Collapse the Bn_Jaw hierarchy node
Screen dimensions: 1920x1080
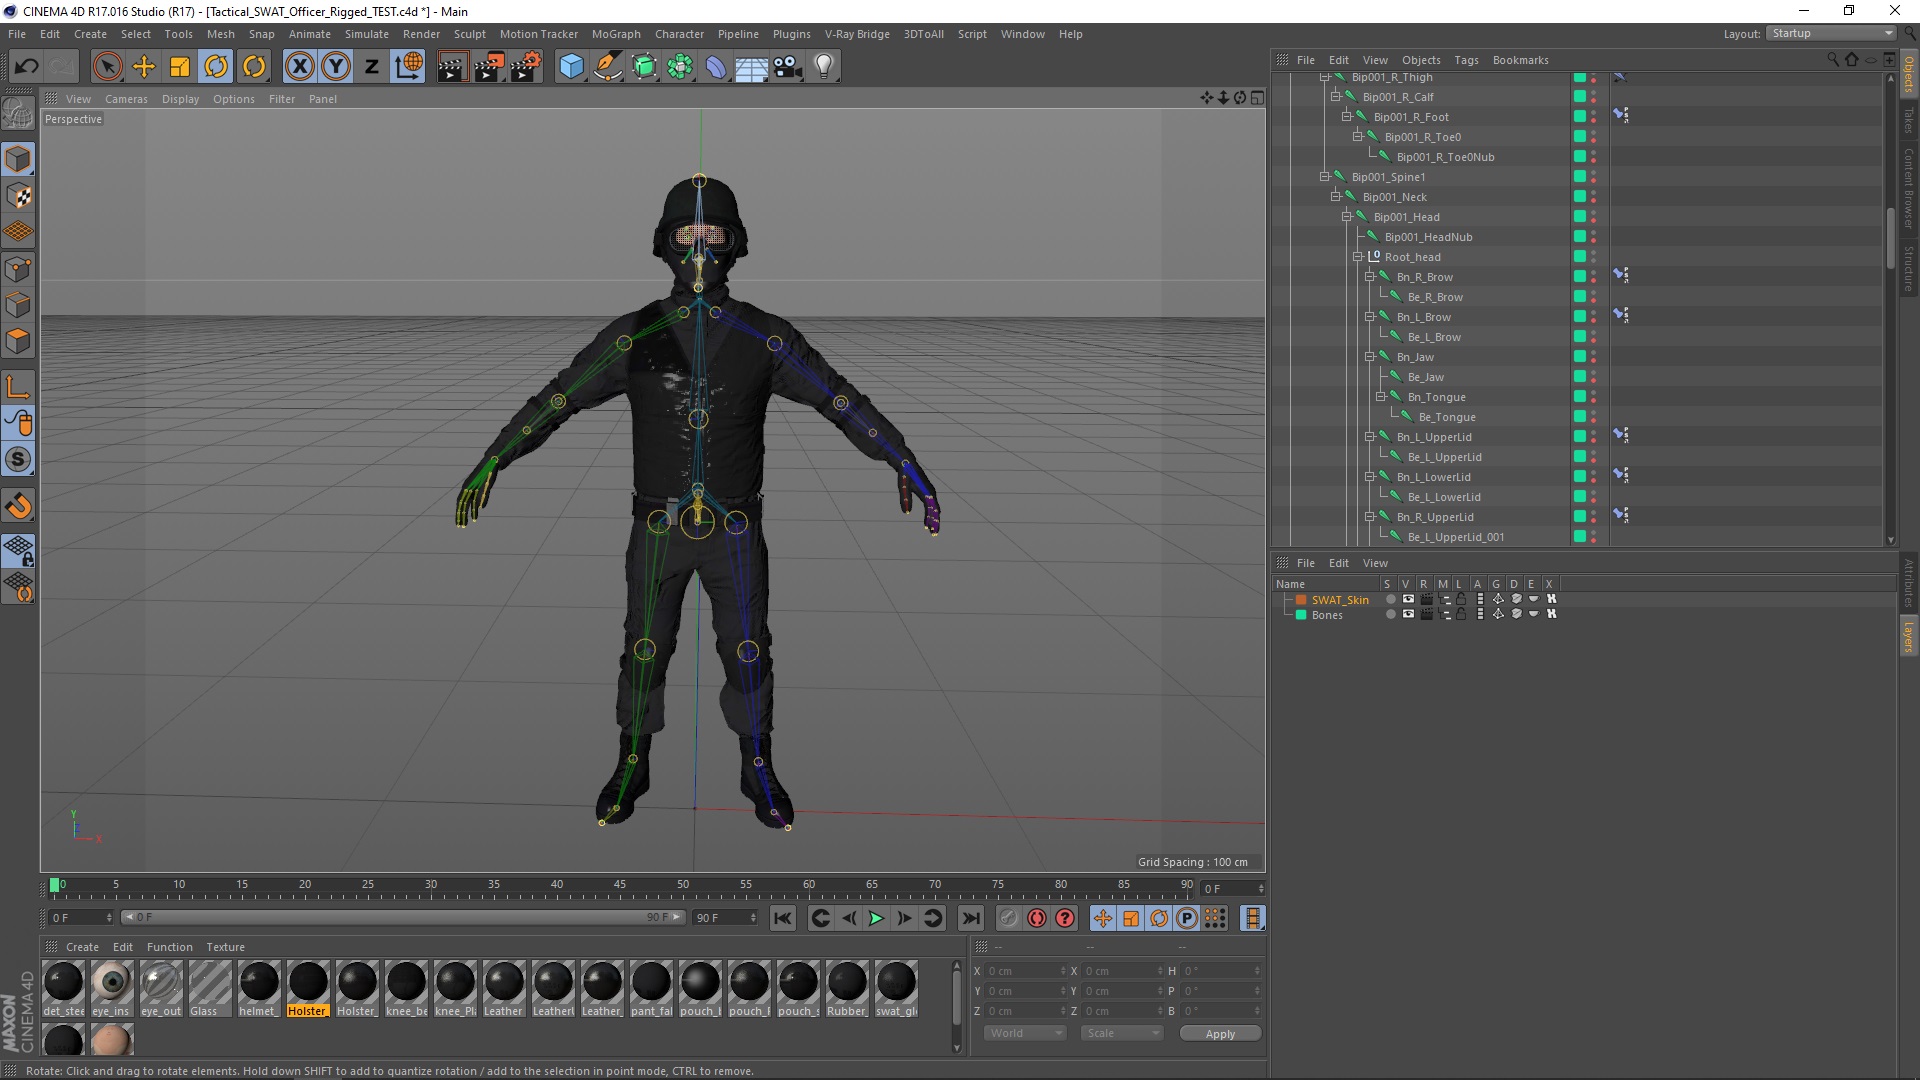tap(1370, 357)
